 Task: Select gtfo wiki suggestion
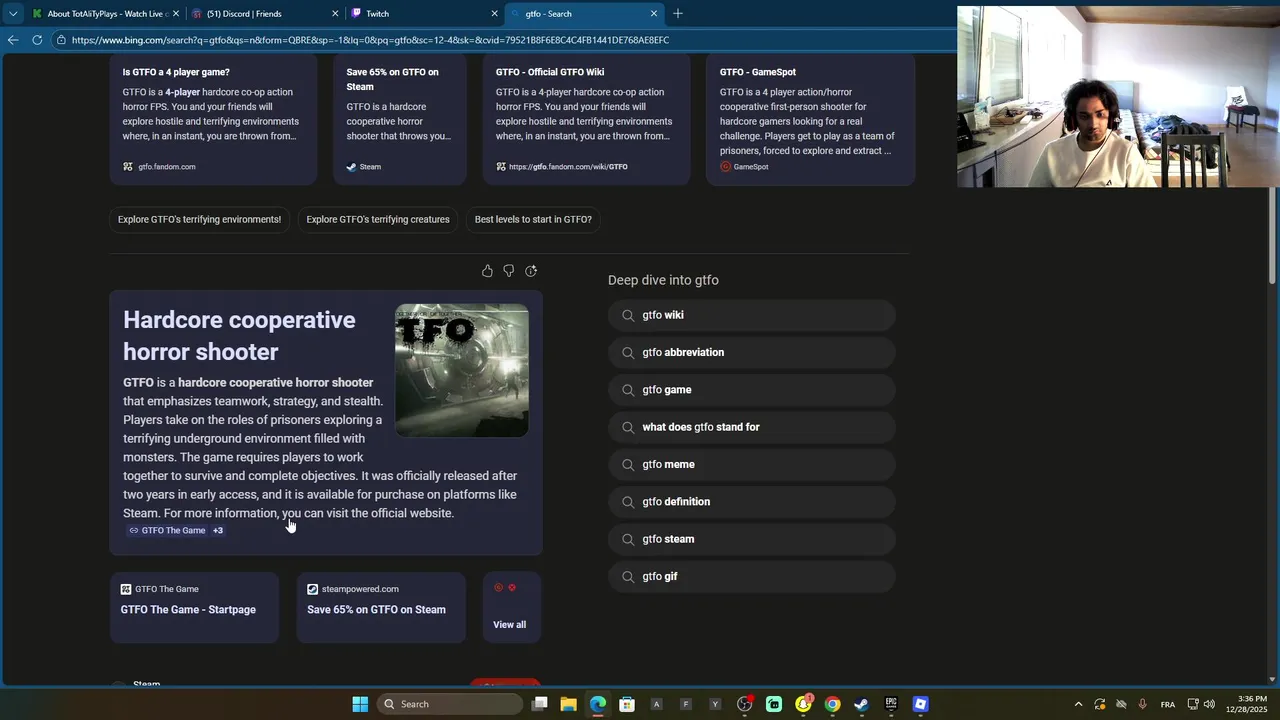point(751,315)
